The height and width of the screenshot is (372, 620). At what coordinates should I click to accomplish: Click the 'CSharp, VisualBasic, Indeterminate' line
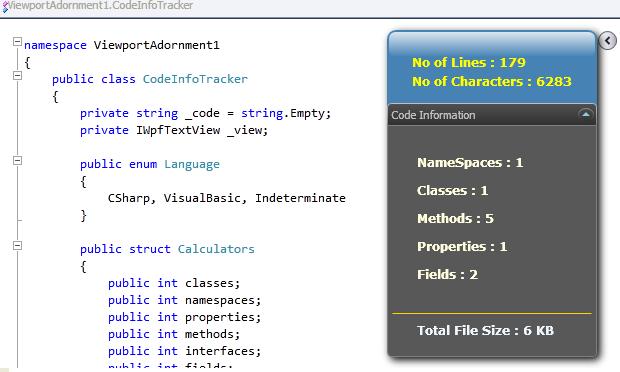[x=227, y=198]
